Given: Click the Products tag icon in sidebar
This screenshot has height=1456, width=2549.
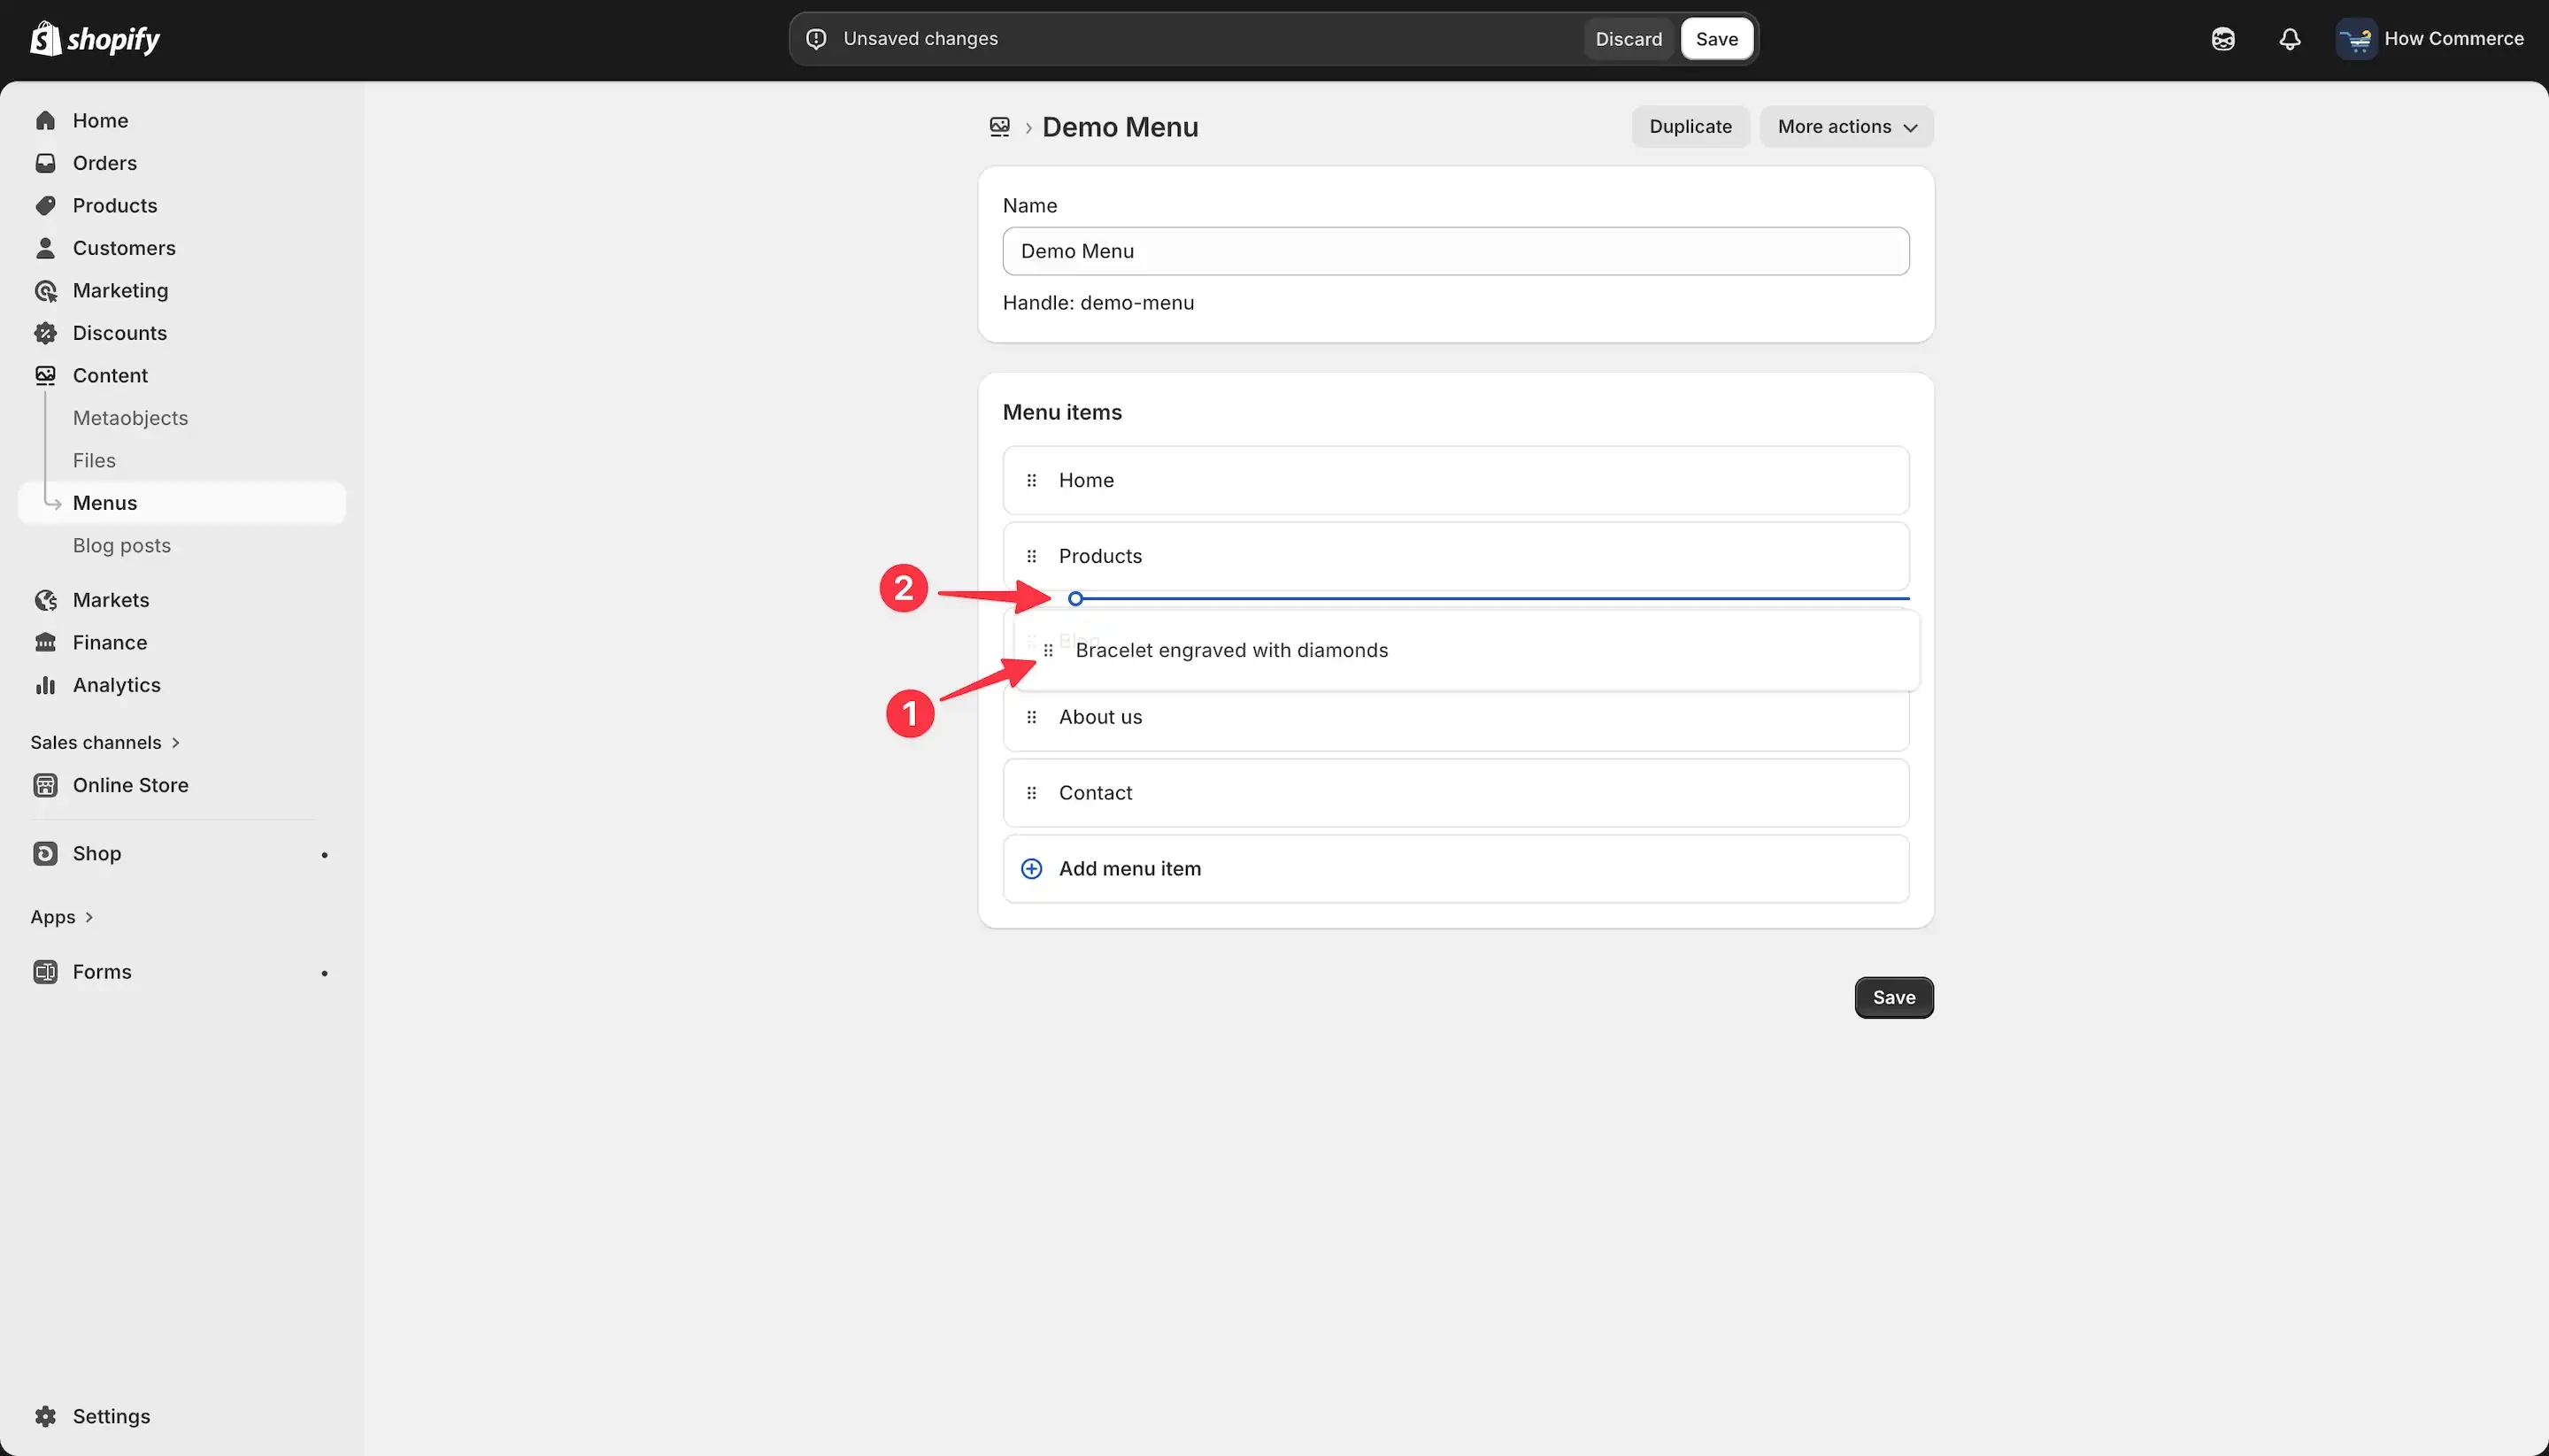Looking at the screenshot, I should tap(45, 205).
